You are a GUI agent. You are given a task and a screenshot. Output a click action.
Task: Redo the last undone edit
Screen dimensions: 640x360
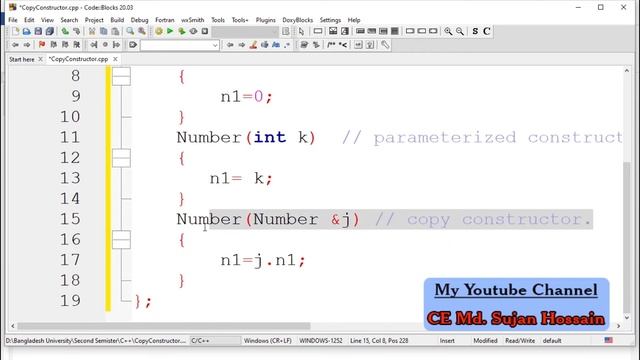click(x=76, y=31)
